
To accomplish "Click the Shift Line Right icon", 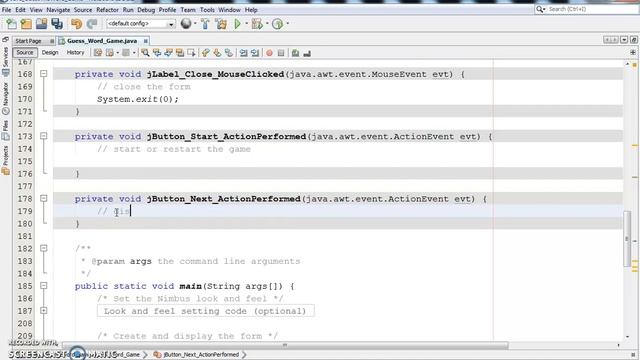I will point(255,53).
